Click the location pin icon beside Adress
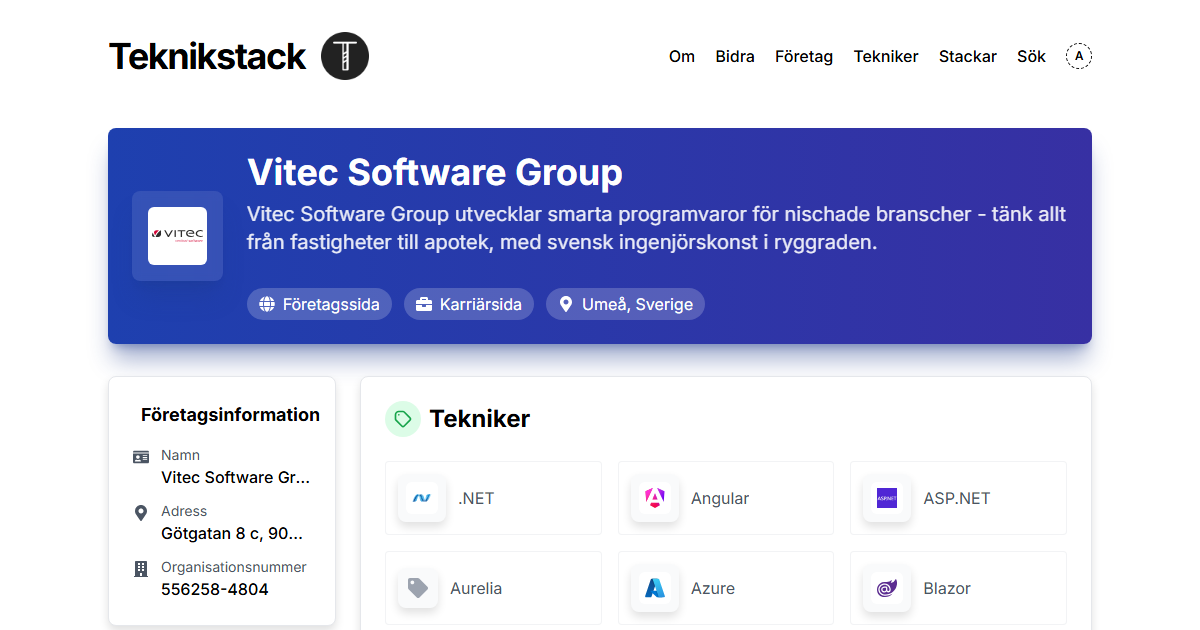 (x=141, y=513)
